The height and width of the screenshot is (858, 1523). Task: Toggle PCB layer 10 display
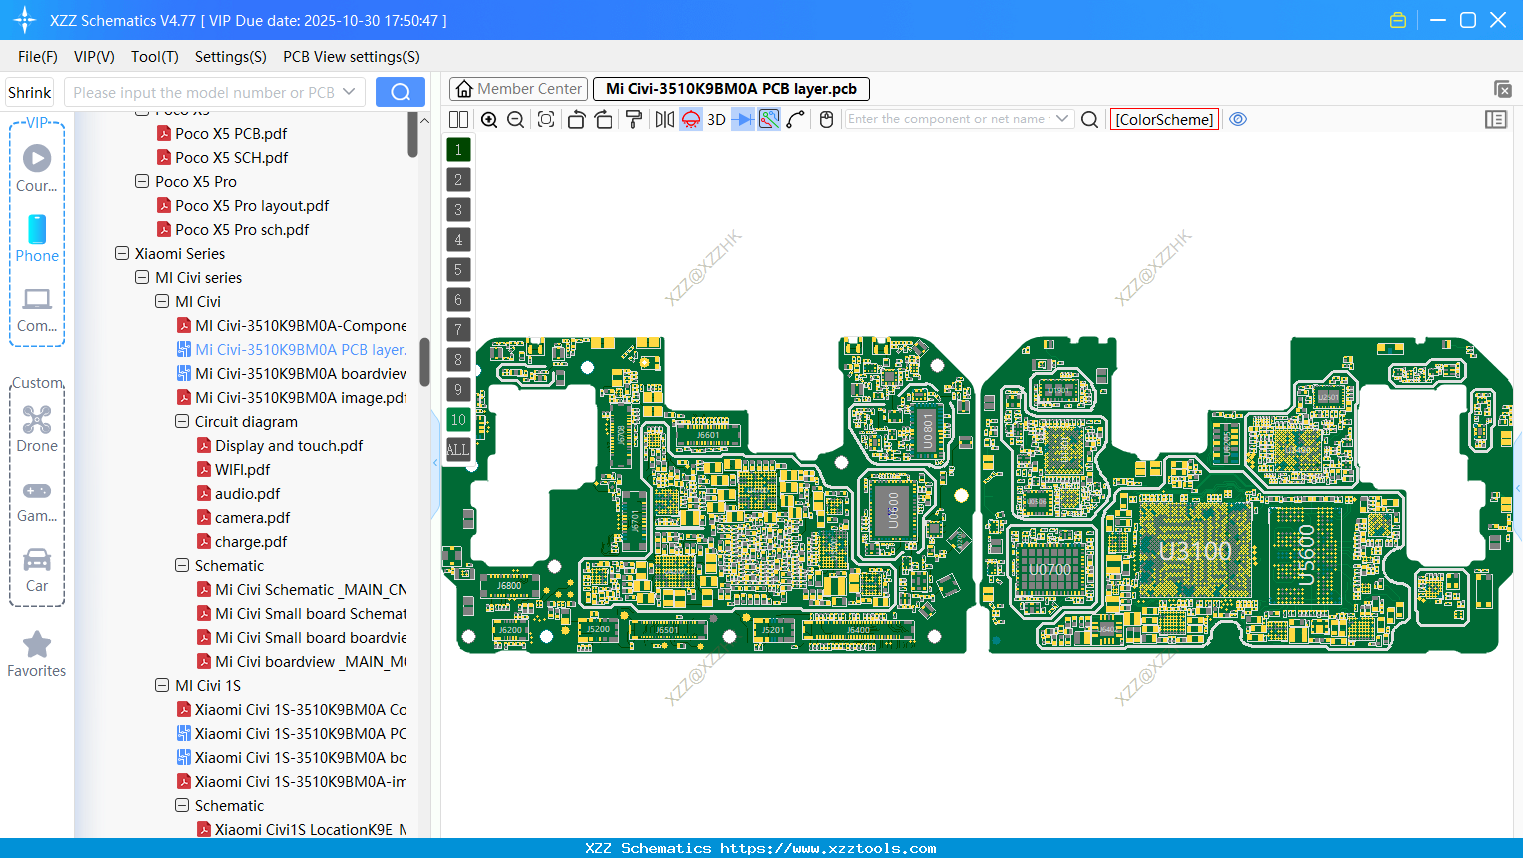(x=457, y=419)
